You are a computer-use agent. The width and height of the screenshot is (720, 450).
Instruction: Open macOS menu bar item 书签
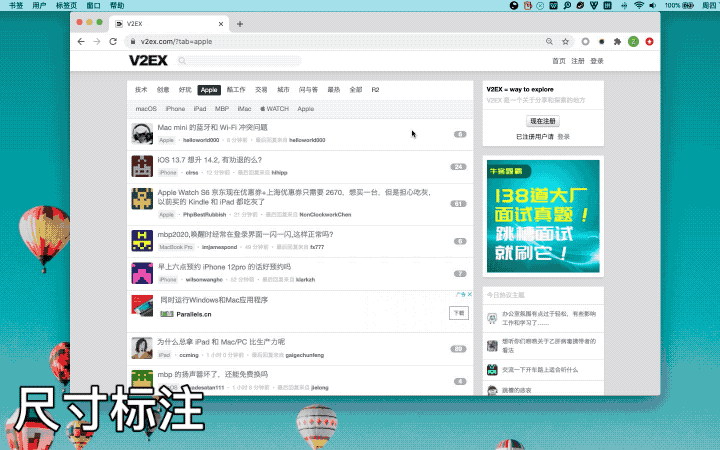16,6
